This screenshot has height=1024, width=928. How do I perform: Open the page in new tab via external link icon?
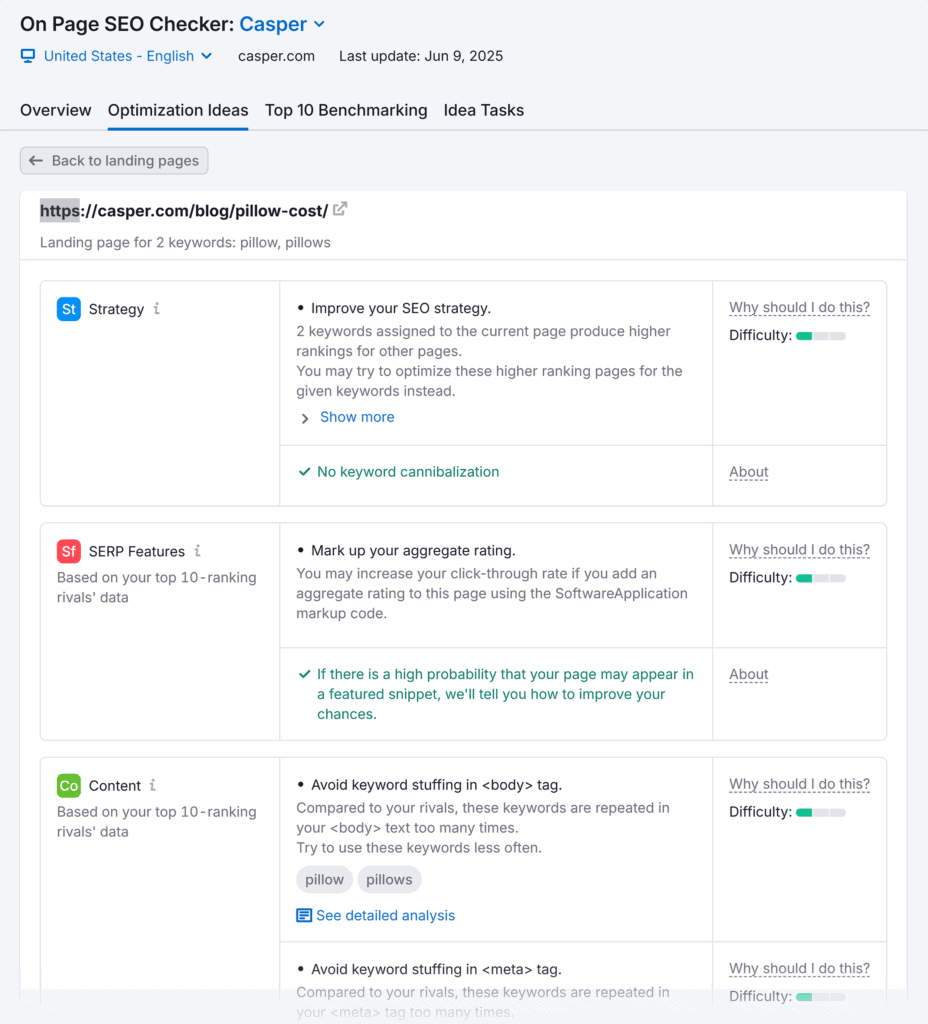click(340, 210)
